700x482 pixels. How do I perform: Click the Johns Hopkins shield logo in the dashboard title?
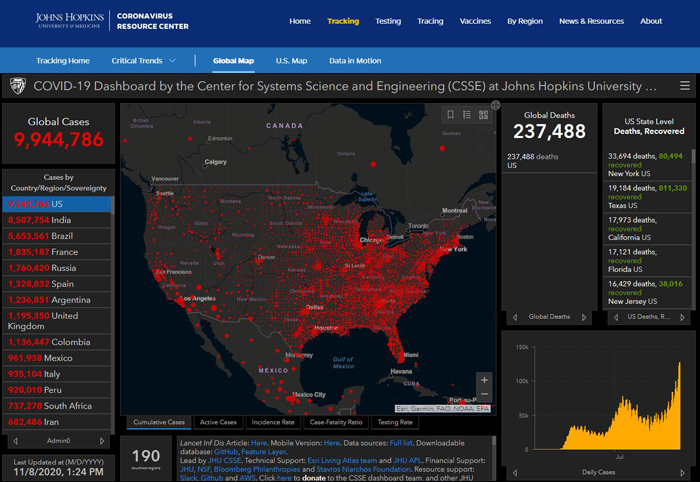coord(18,86)
